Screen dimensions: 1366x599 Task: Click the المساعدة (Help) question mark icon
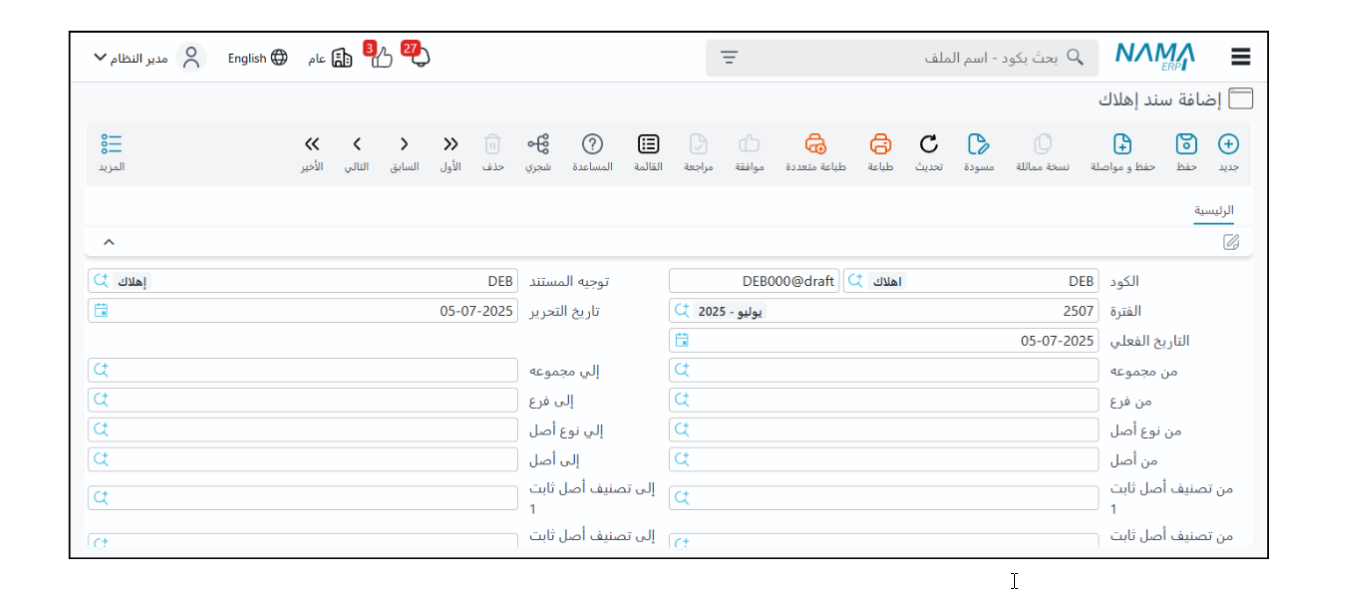click(x=592, y=144)
